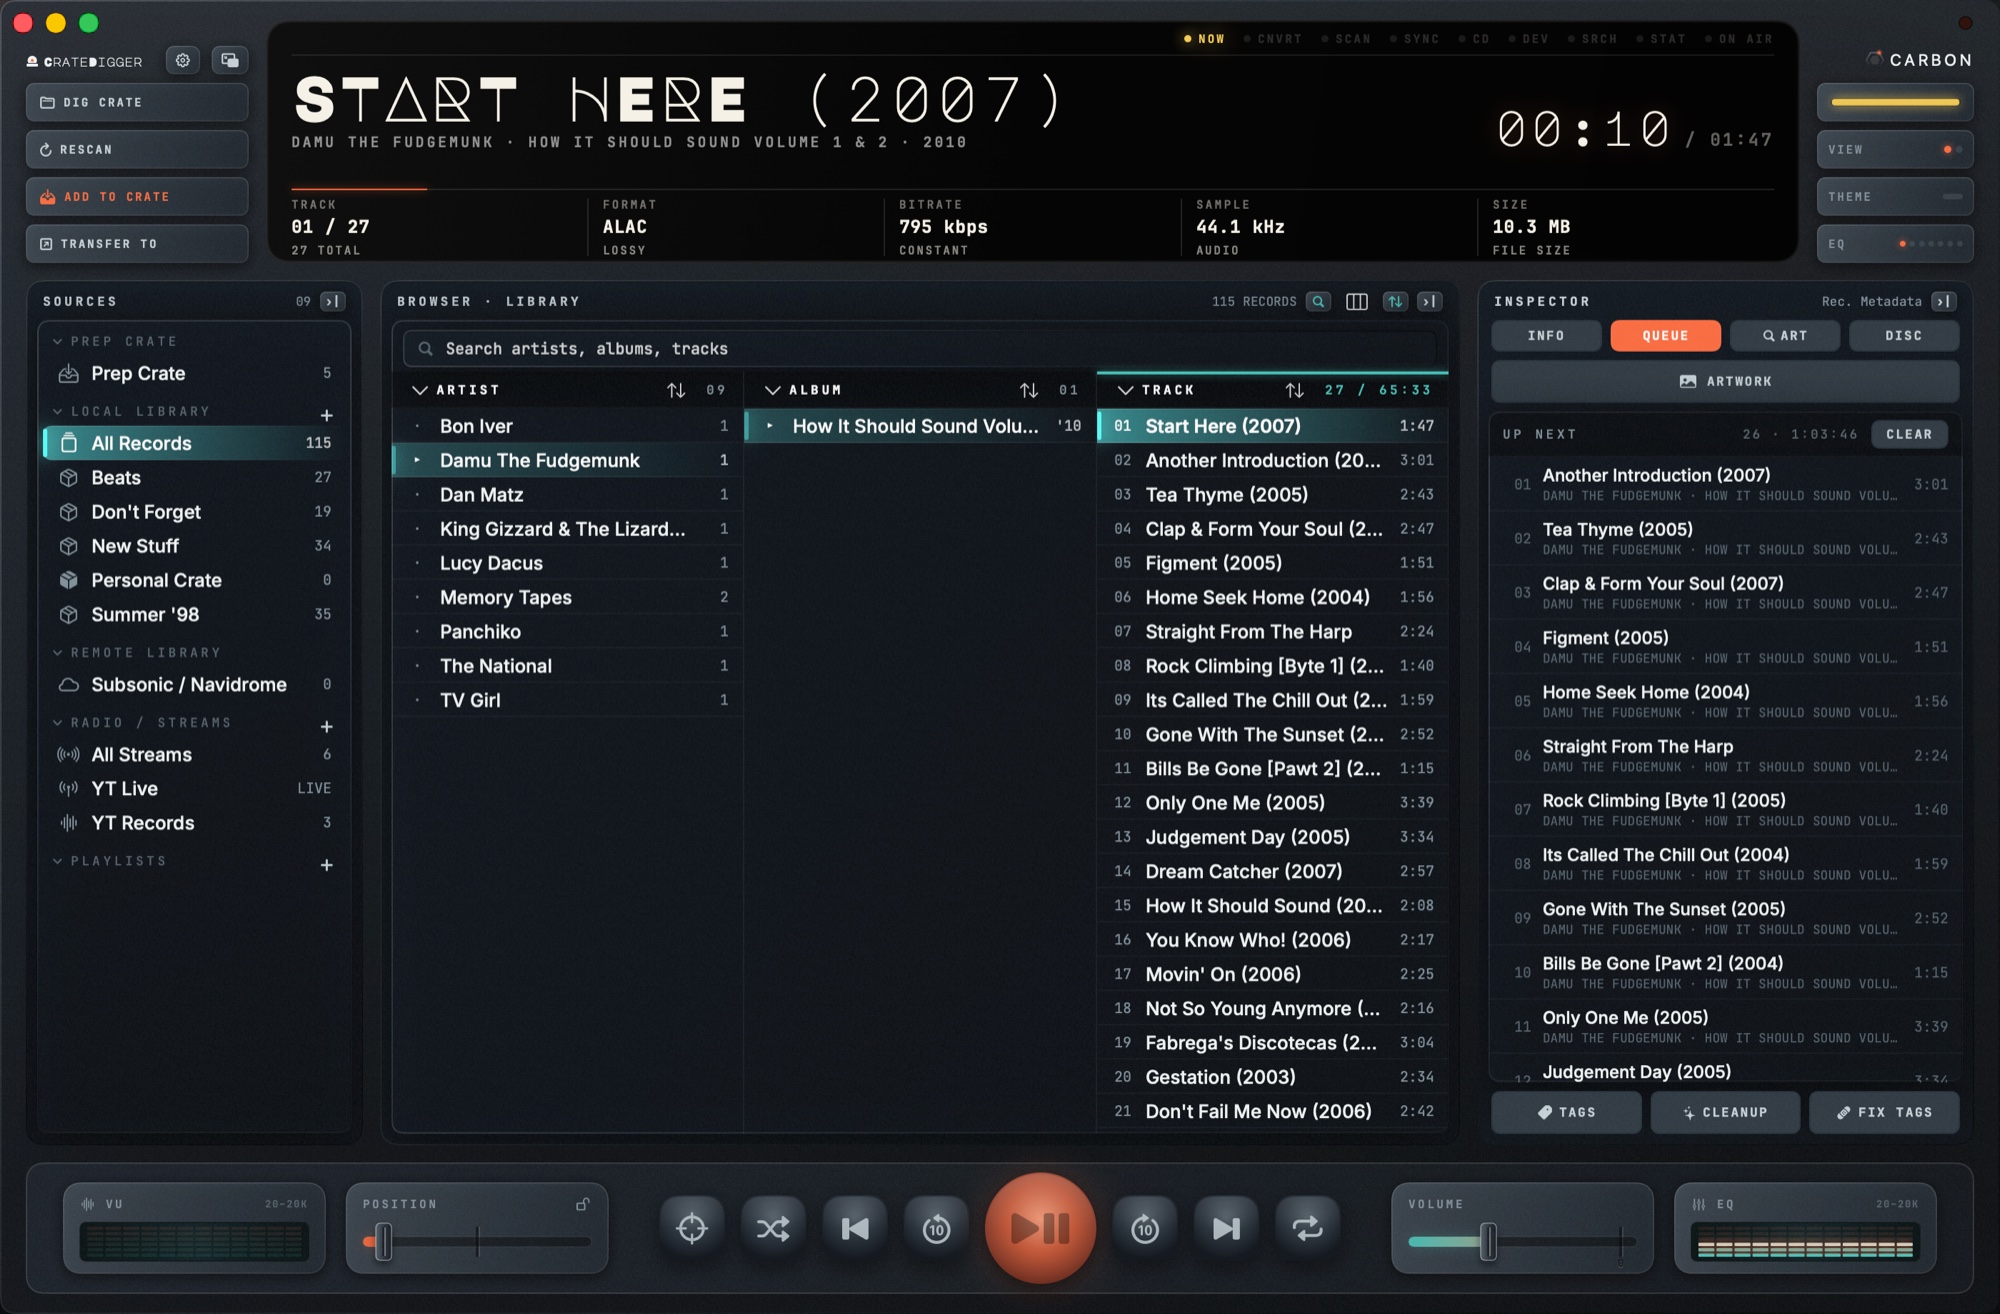Image resolution: width=2000 pixels, height=1314 pixels.
Task: Rewind 10 seconds
Action: (936, 1229)
